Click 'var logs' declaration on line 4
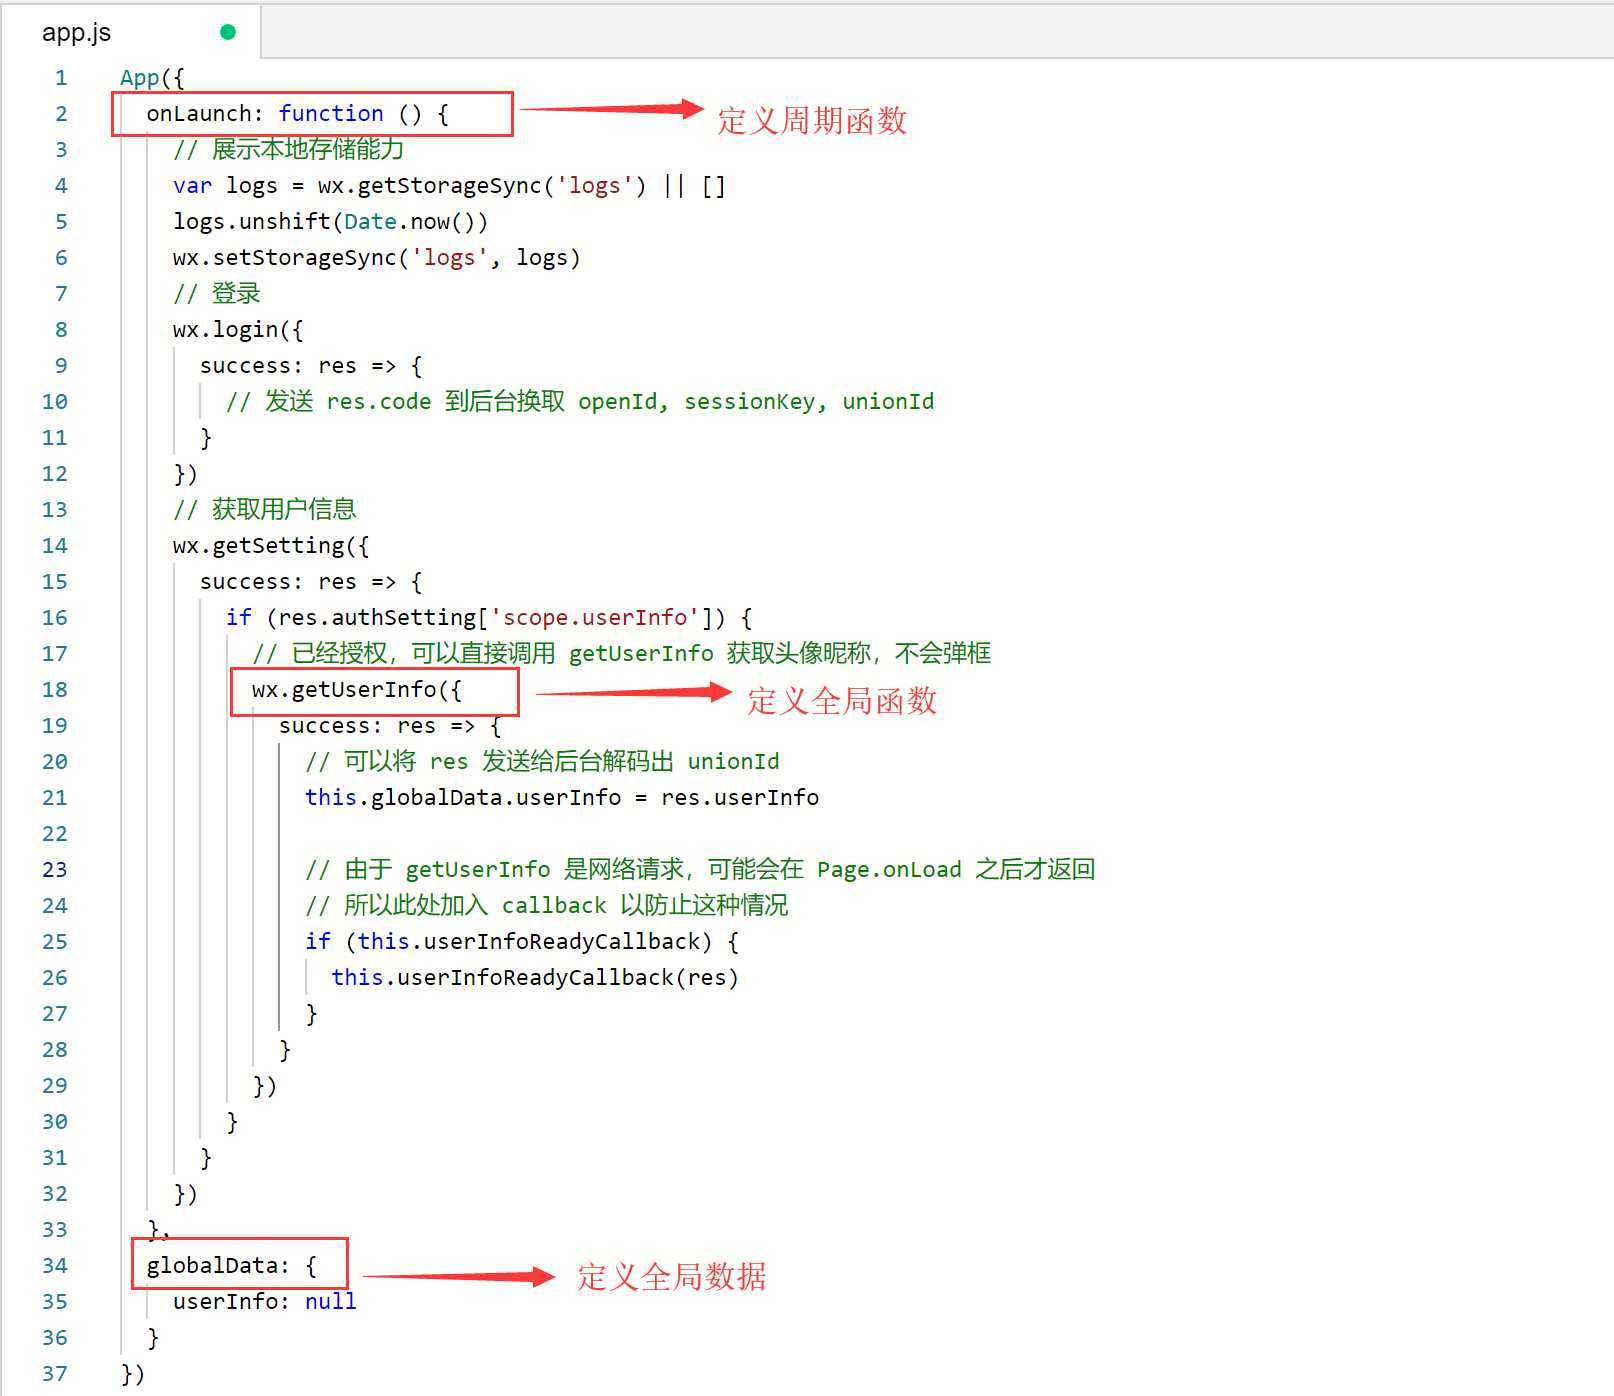This screenshot has height=1396, width=1614. pos(225,186)
